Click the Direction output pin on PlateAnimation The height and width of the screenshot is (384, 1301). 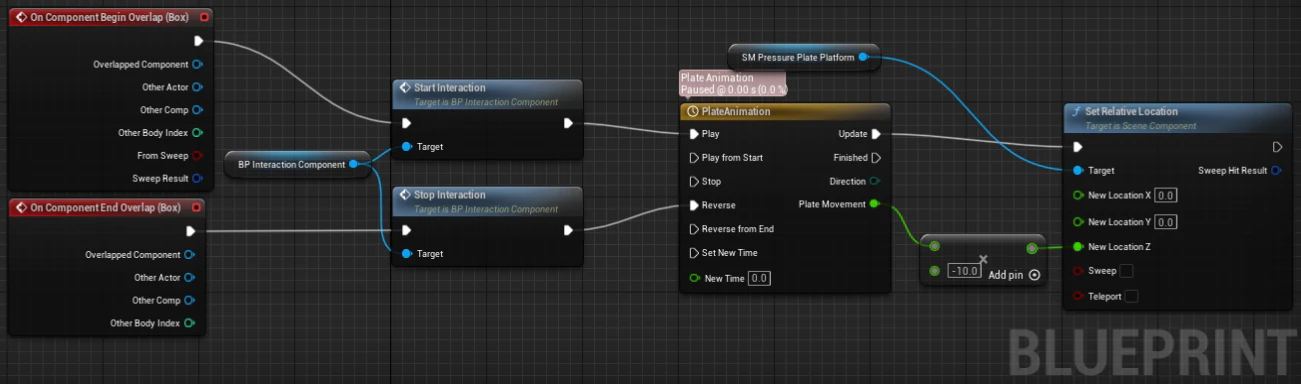tap(876, 181)
